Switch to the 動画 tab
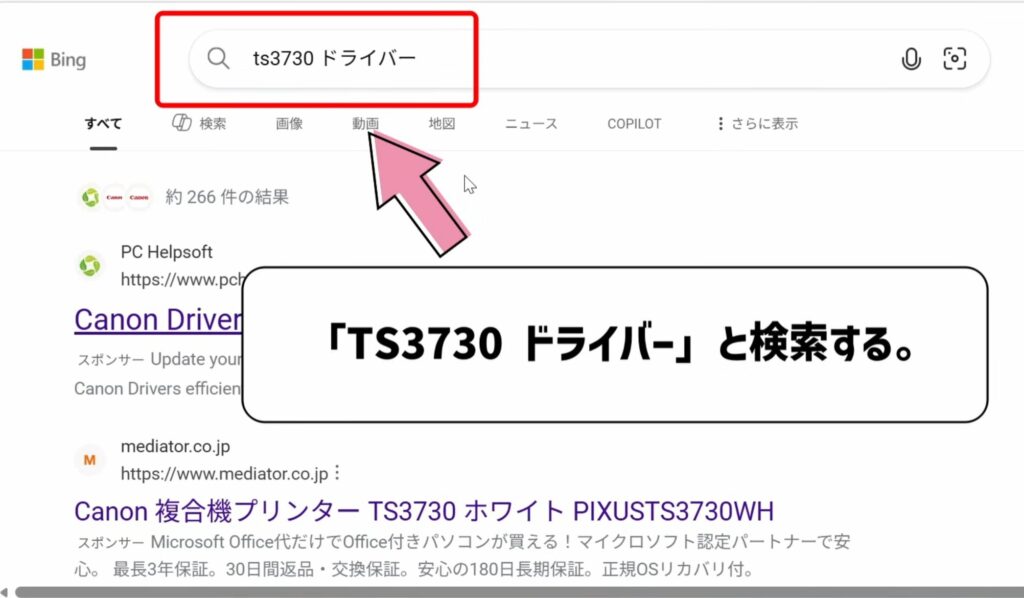The width and height of the screenshot is (1024, 598). [x=365, y=123]
